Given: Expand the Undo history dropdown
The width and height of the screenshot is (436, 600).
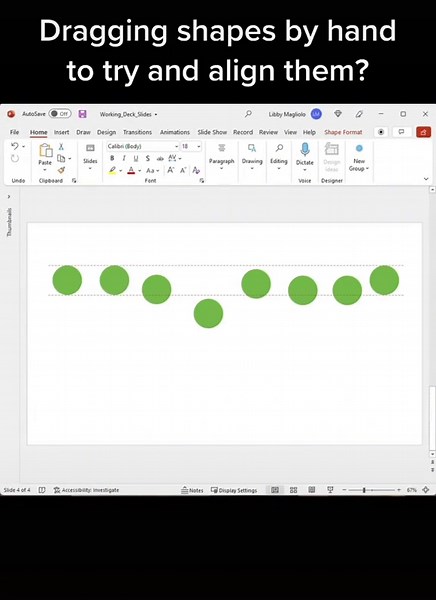Looking at the screenshot, I should click(23, 147).
